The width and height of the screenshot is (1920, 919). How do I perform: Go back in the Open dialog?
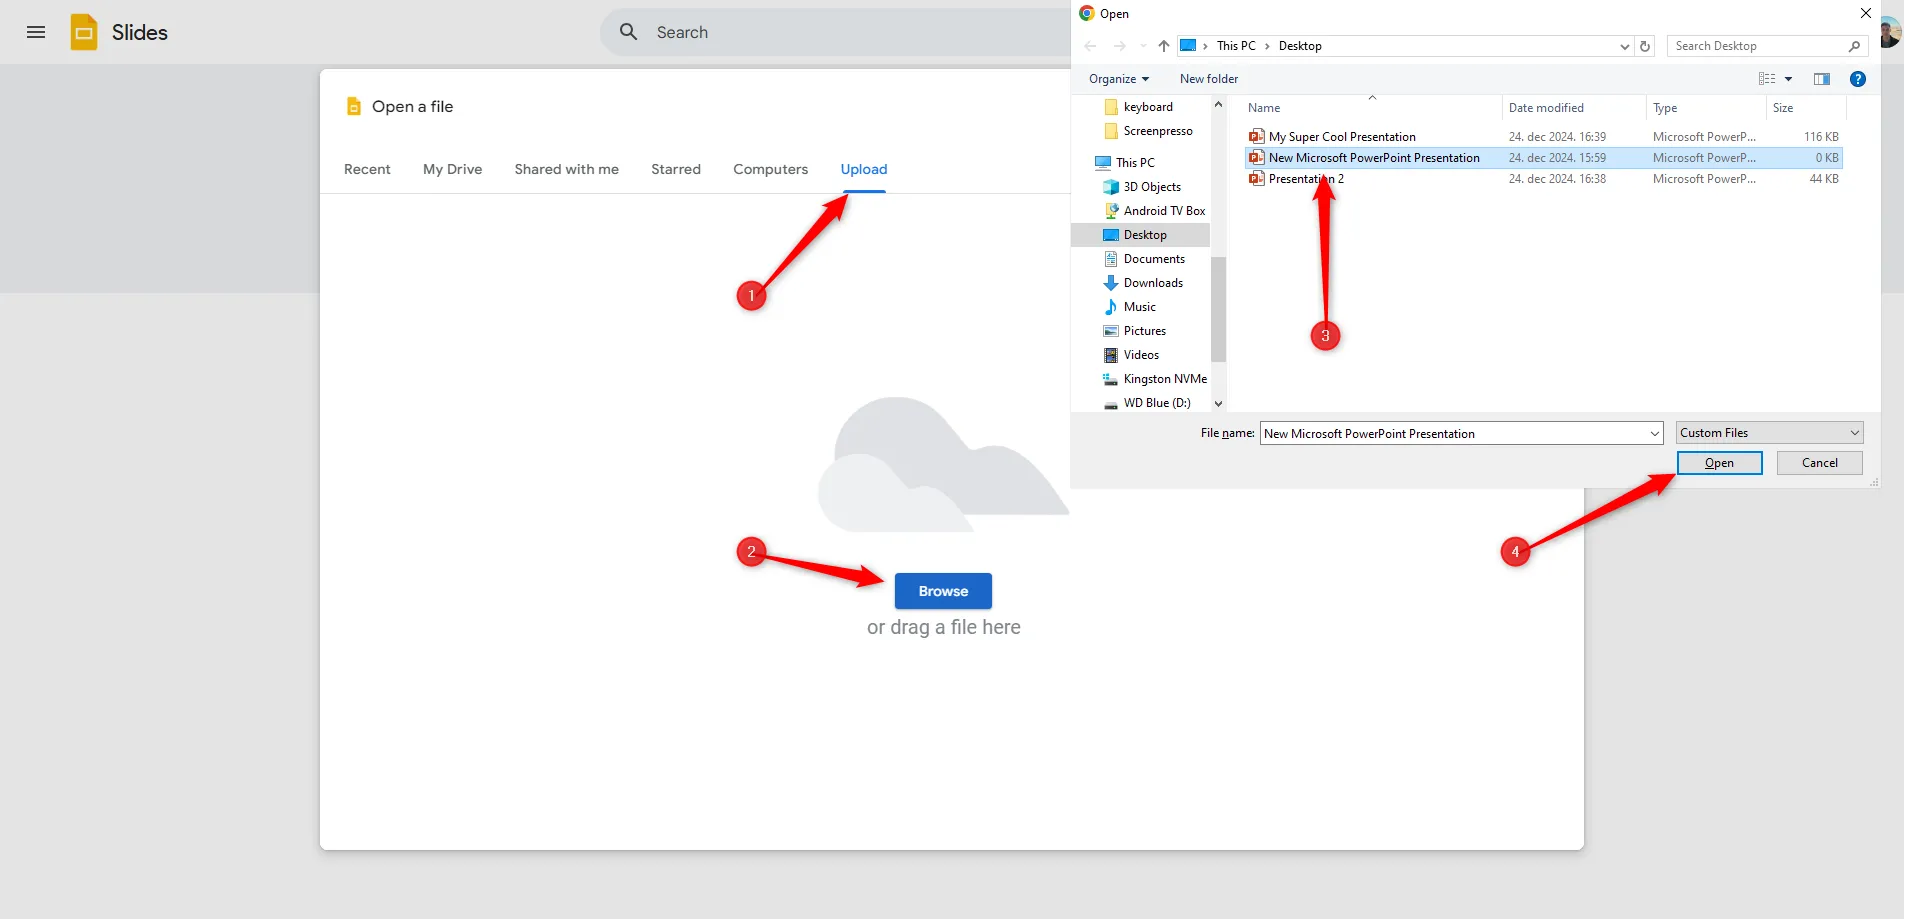[x=1090, y=46]
